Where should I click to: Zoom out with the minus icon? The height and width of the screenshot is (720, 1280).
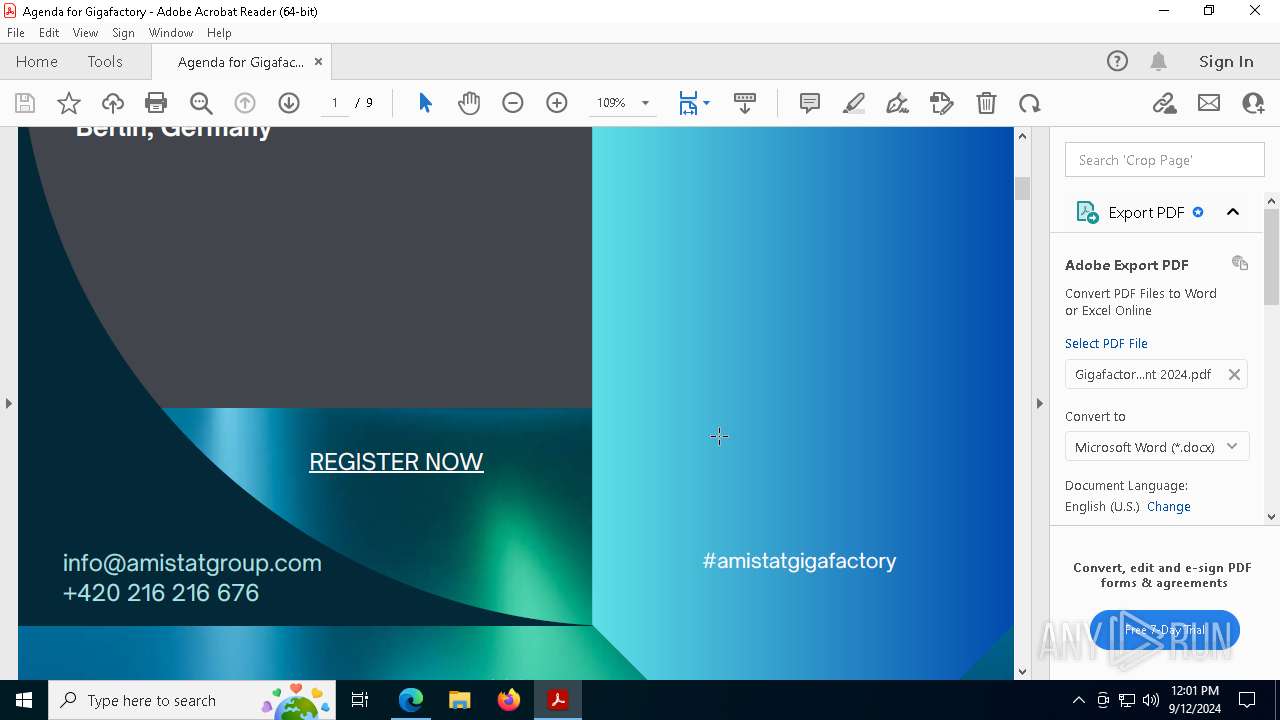pos(513,103)
